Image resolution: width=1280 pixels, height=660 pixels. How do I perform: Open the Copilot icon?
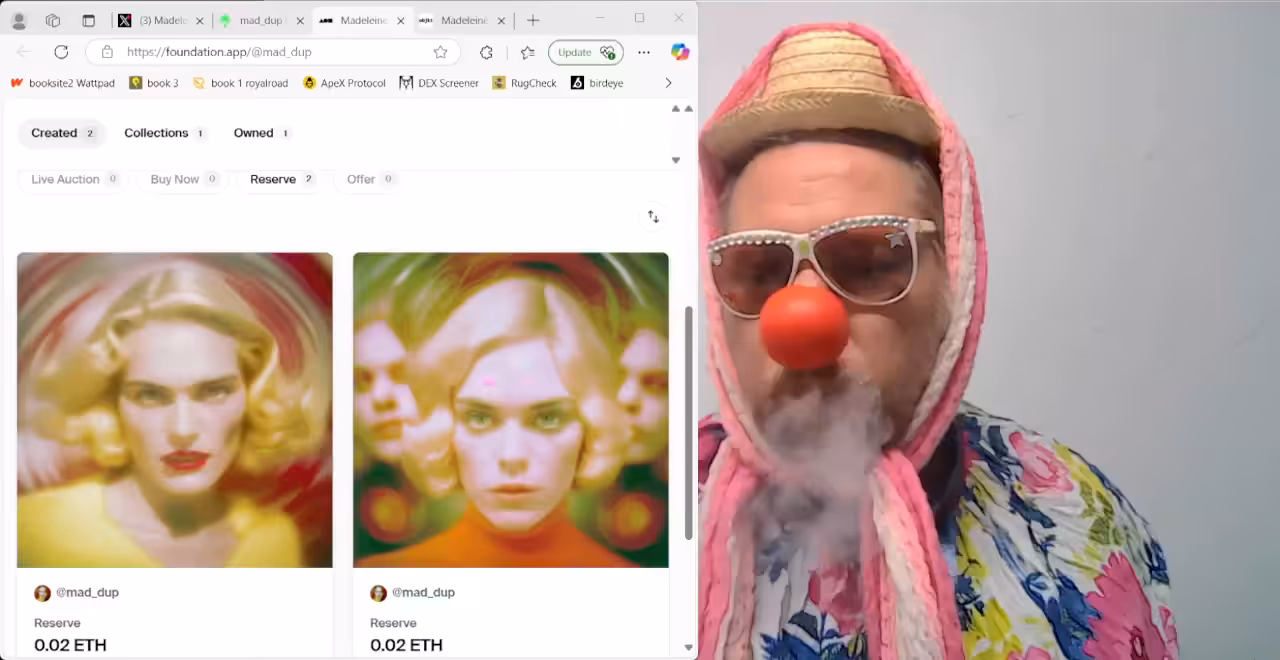(x=680, y=52)
